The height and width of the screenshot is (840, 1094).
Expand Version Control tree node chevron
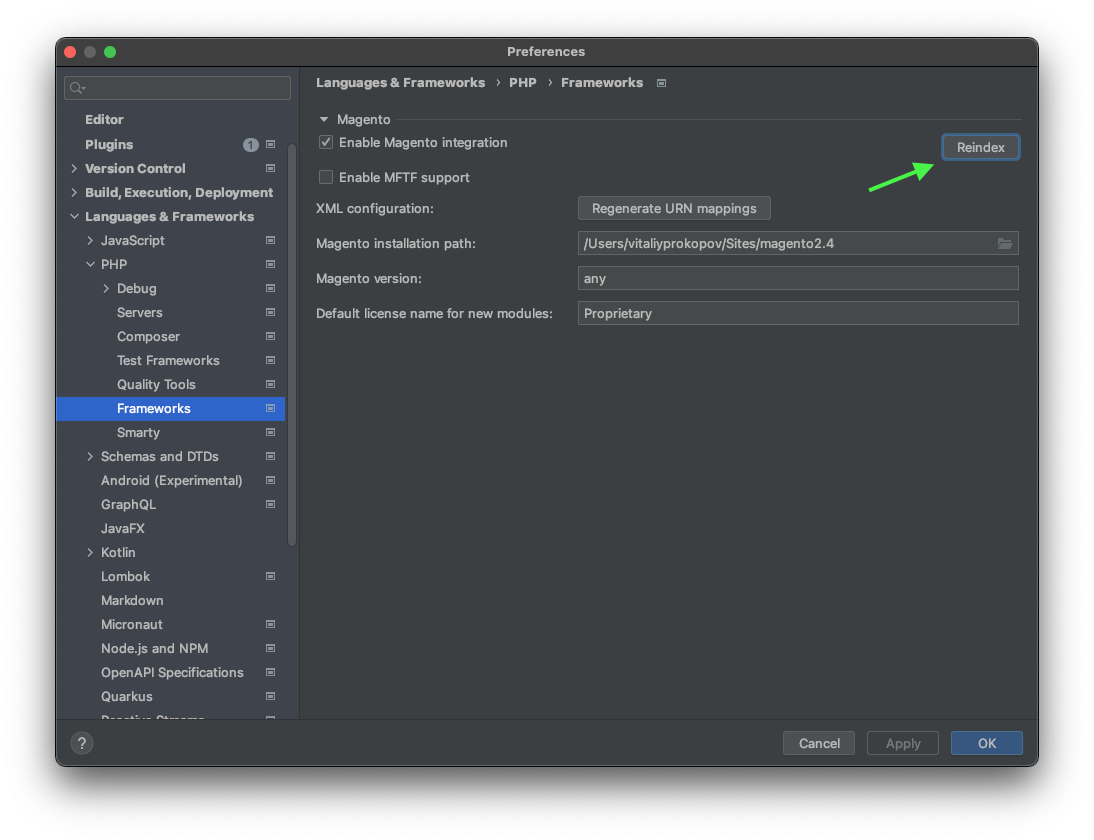[74, 168]
